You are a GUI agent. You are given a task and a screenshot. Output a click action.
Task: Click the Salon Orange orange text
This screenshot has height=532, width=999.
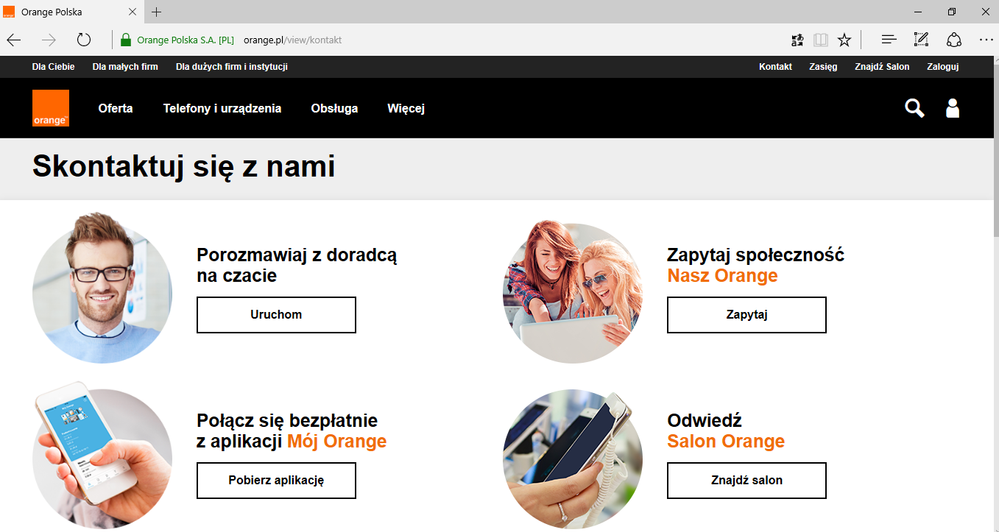(726, 441)
